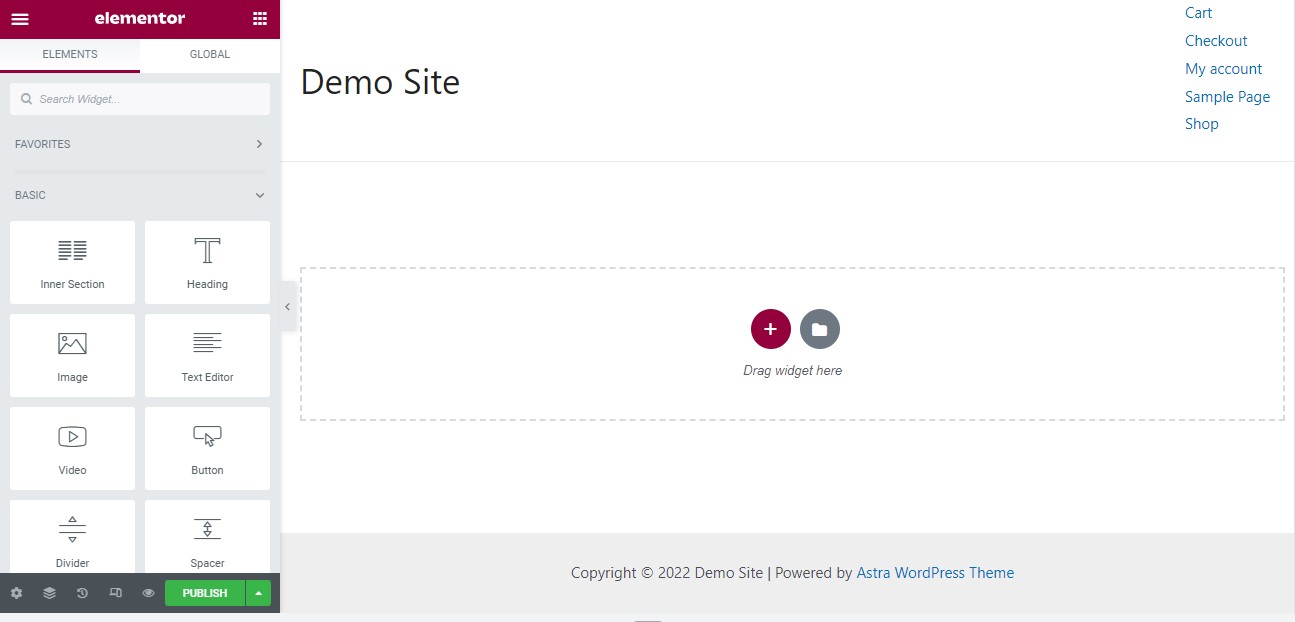Click the add new section plus button
1295x622 pixels.
770,329
